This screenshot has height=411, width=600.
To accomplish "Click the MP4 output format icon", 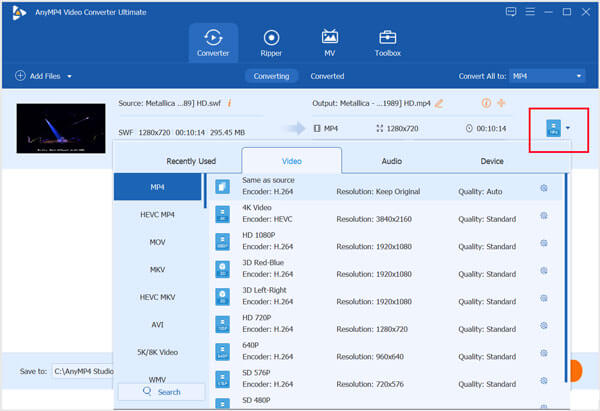I will 553,128.
